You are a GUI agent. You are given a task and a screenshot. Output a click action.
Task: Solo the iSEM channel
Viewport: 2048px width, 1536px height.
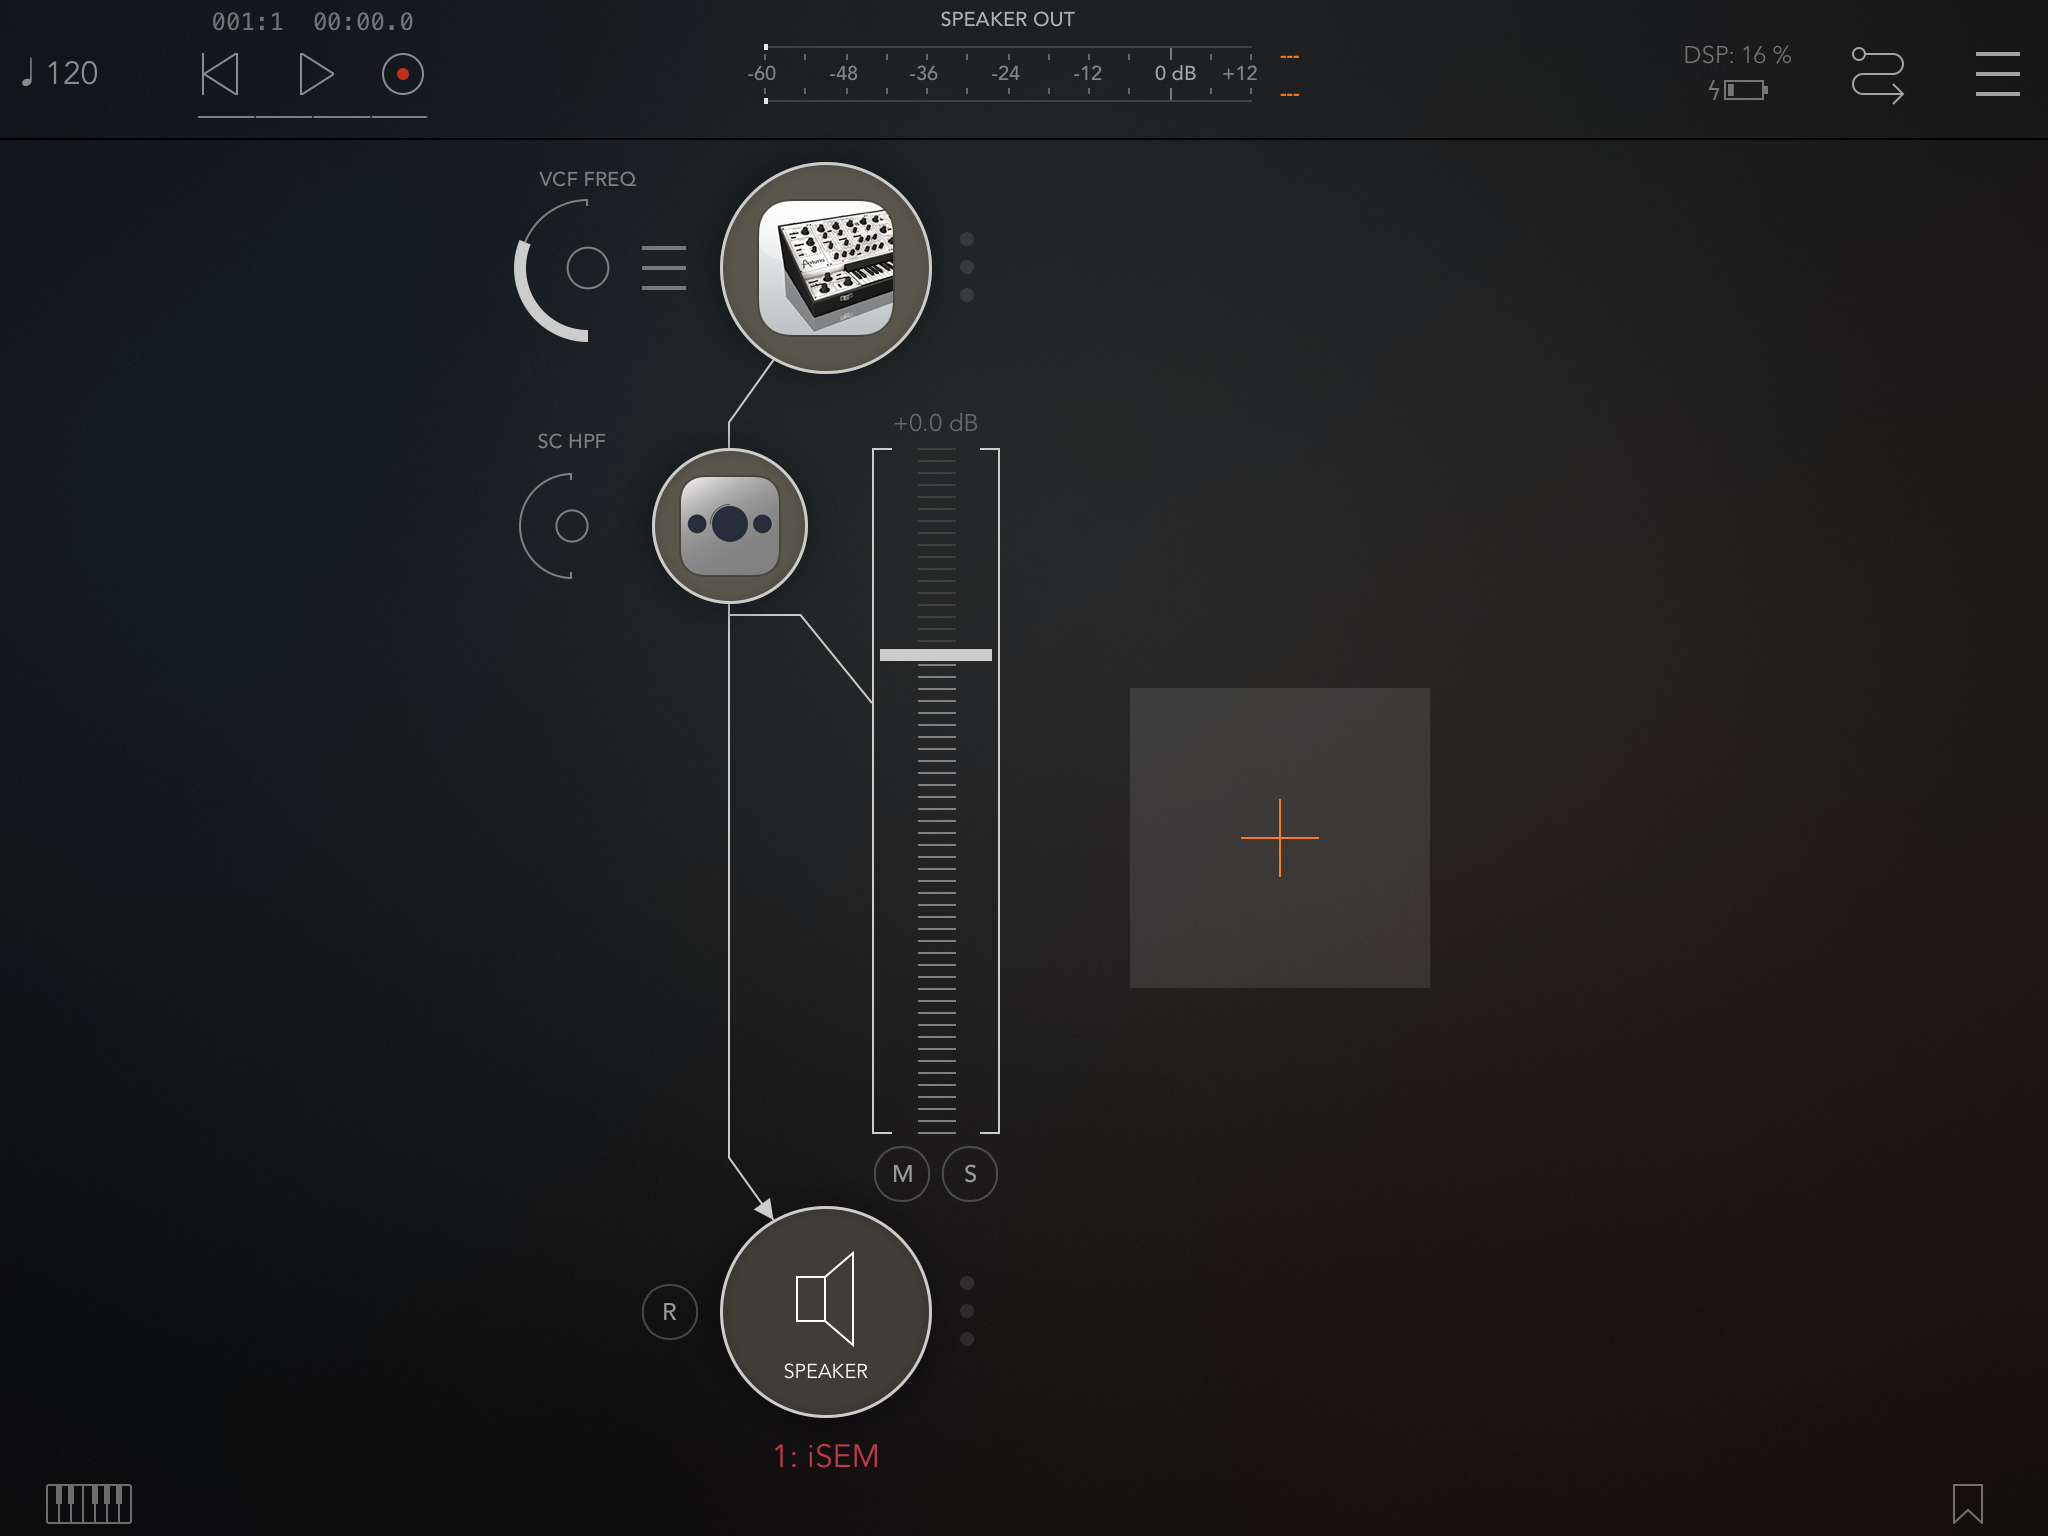point(970,1174)
